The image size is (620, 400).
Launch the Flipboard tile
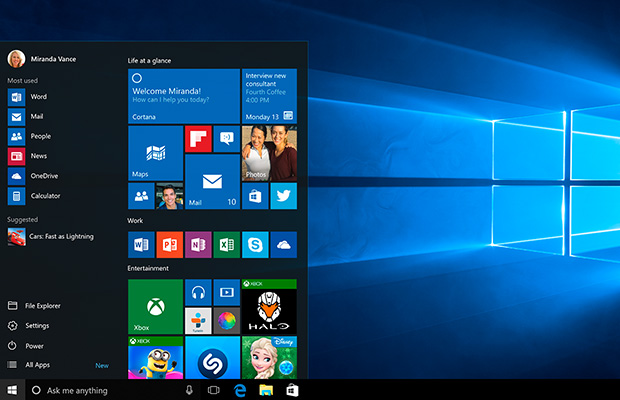pyautogui.click(x=198, y=138)
